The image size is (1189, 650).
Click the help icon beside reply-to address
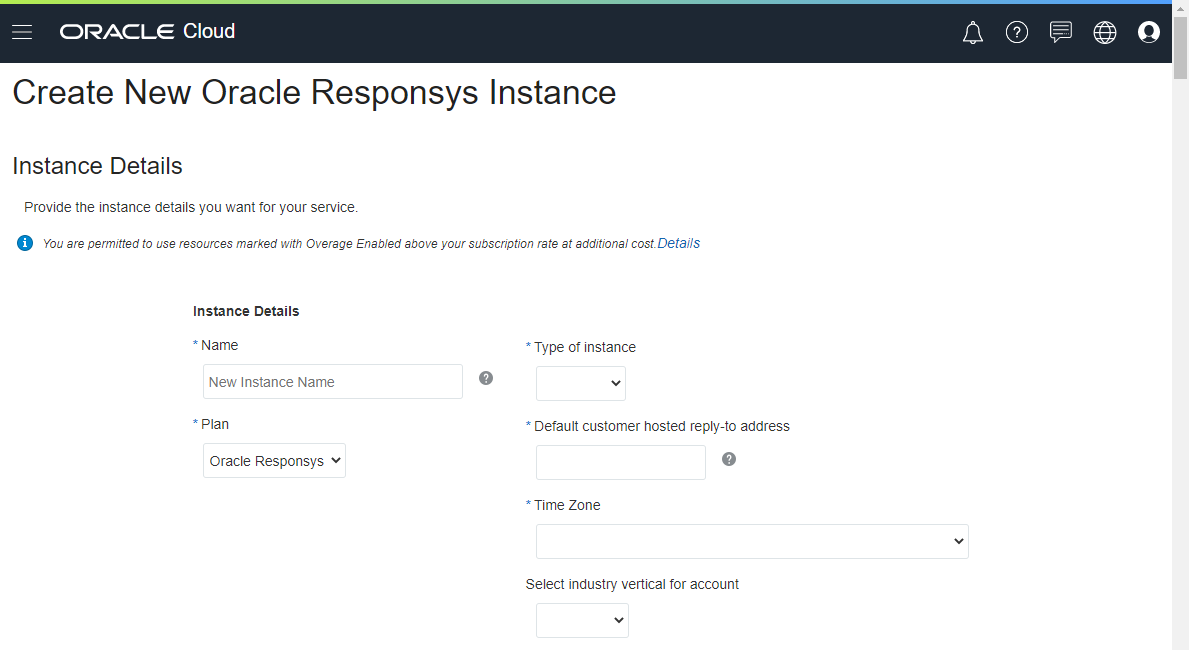[x=728, y=459]
